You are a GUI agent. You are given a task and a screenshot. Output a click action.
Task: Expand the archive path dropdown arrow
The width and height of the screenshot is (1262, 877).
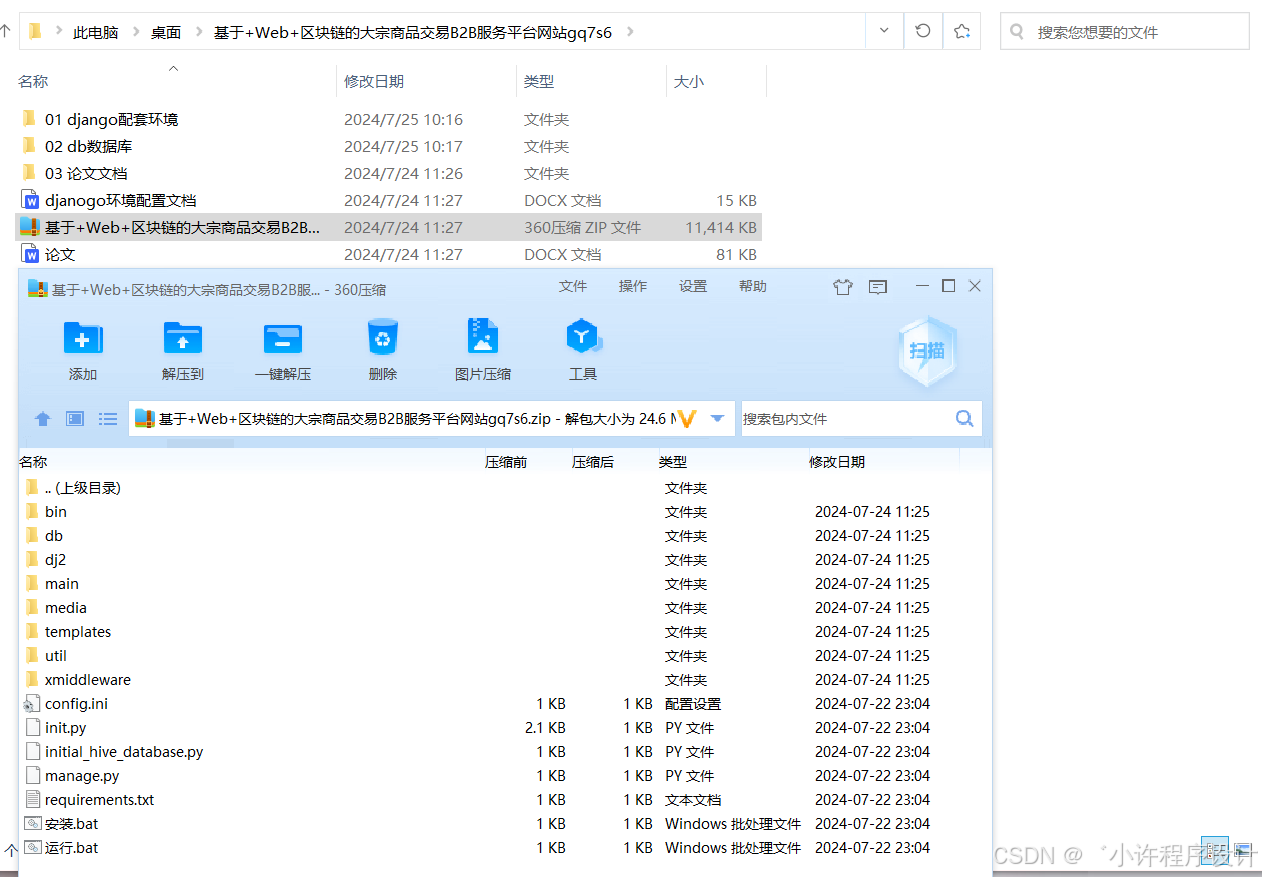coord(717,419)
